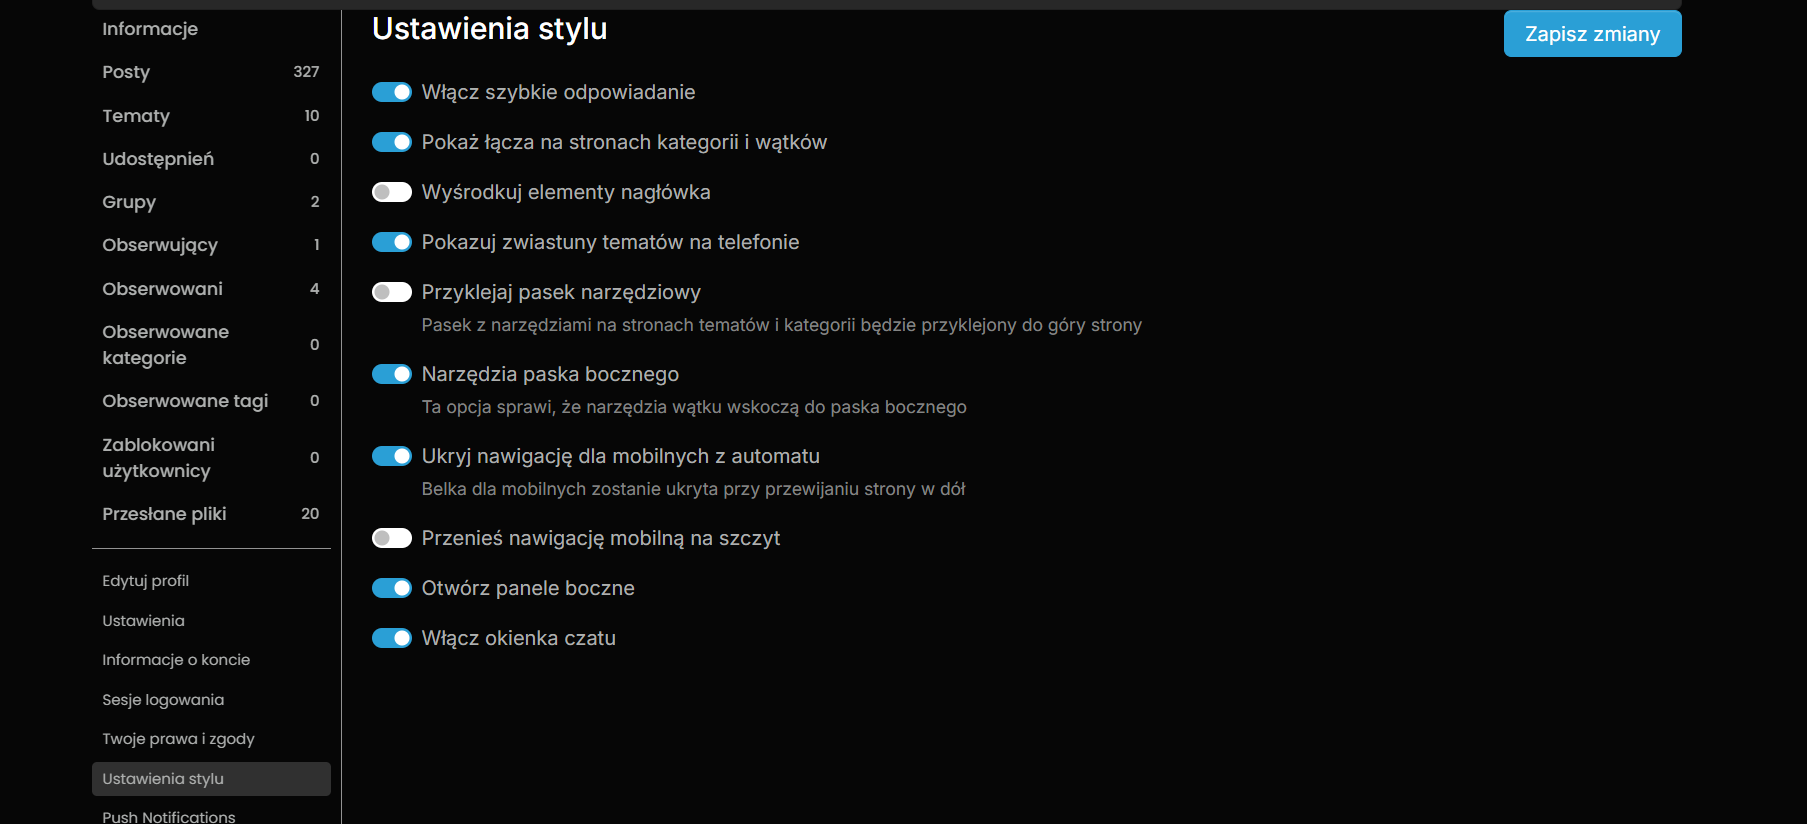1807x824 pixels.
Task: Turn off topic teasers on phone
Action: coord(392,242)
